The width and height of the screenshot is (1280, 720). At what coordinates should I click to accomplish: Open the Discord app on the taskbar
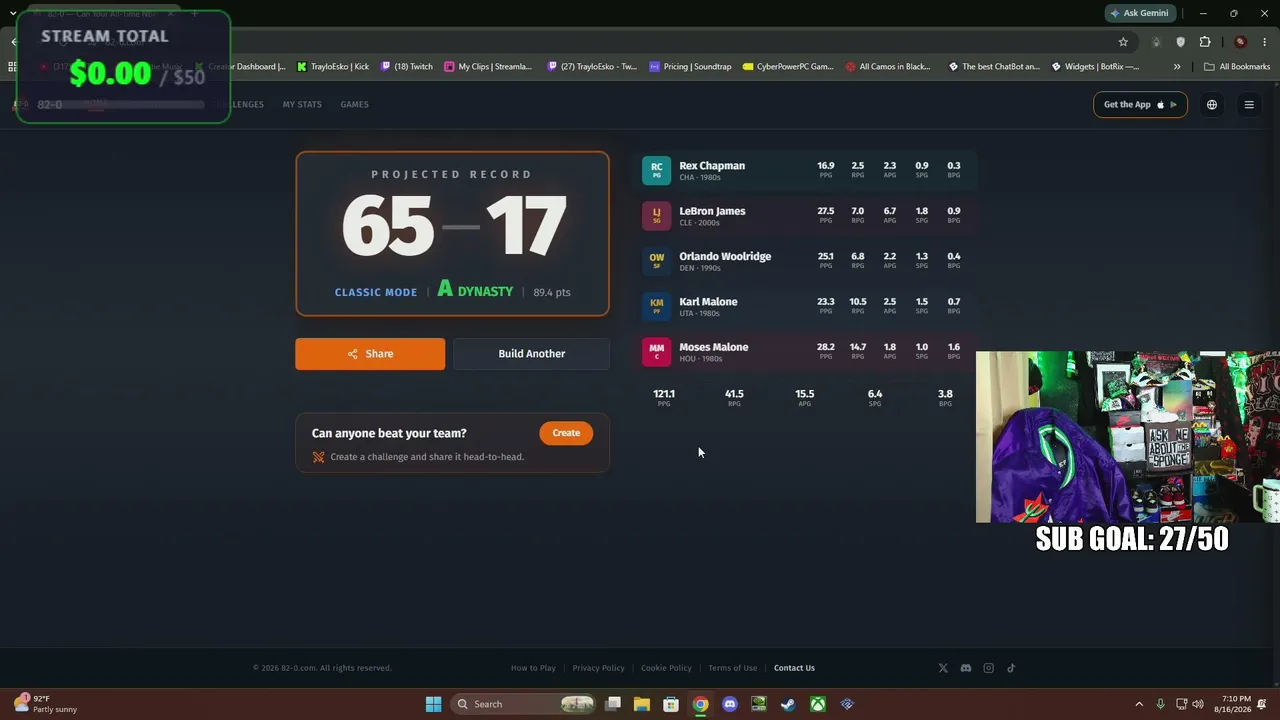tap(730, 704)
